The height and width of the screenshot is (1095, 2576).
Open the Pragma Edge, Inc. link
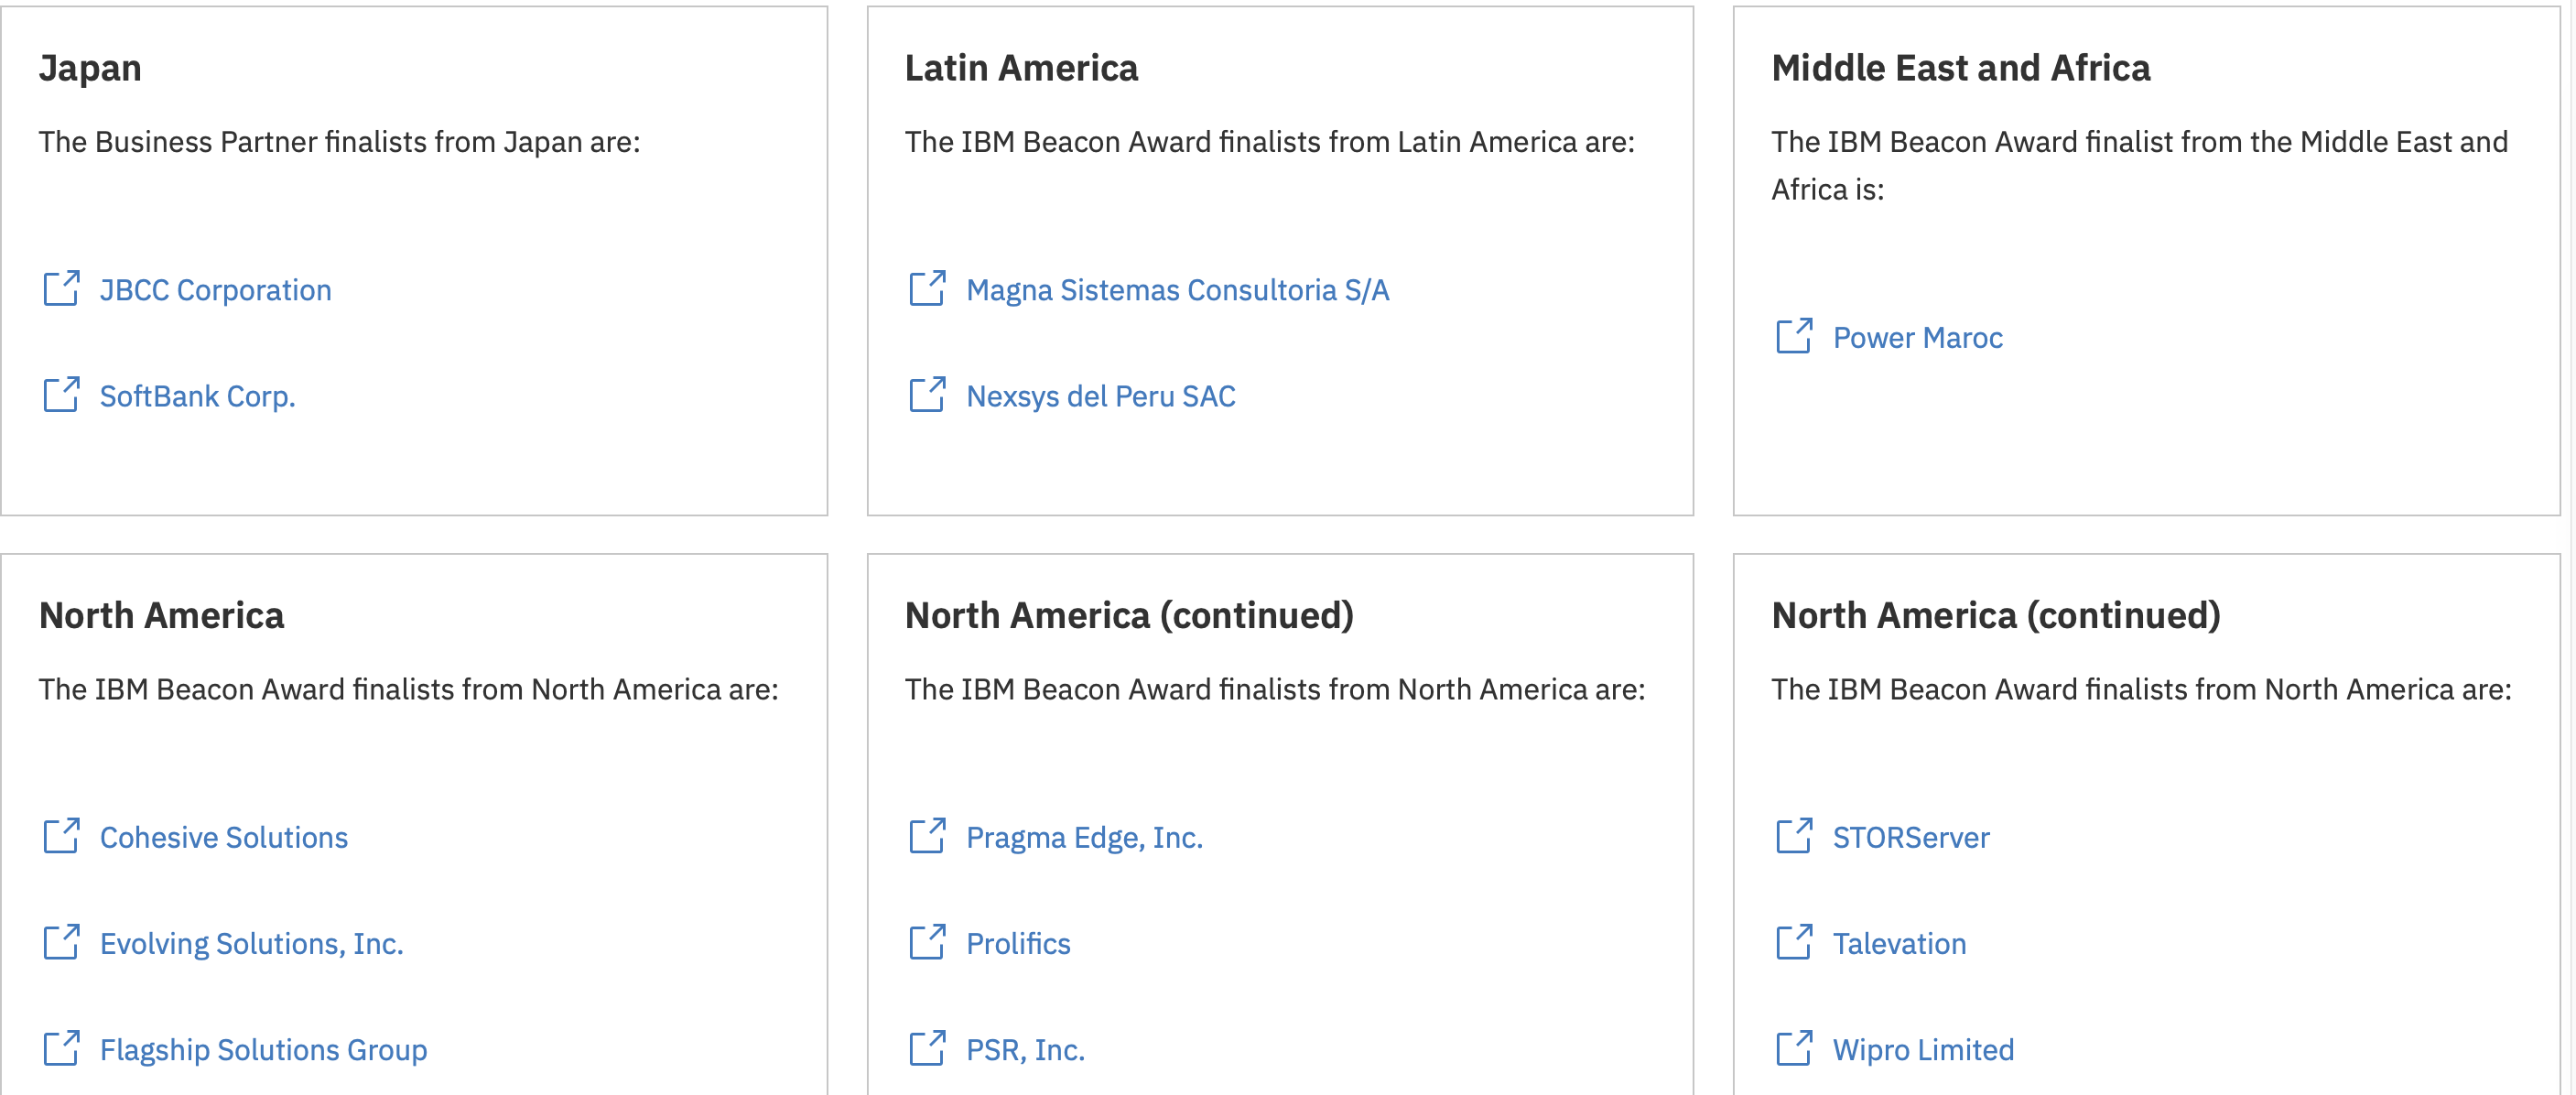(1084, 837)
